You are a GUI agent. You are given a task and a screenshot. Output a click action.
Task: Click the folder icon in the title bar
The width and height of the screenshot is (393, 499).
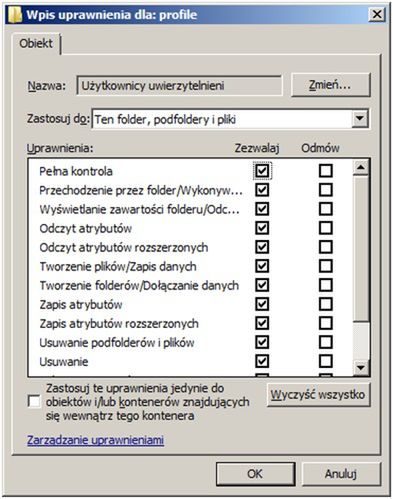[x=15, y=15]
